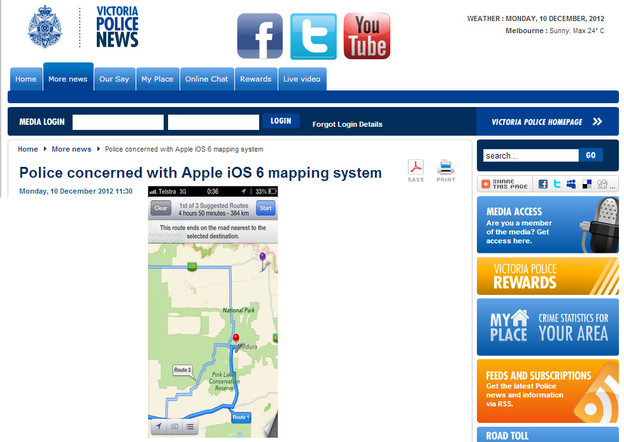Open the Facebook icon in header
Screen dimensions: 624x442
pos(260,36)
